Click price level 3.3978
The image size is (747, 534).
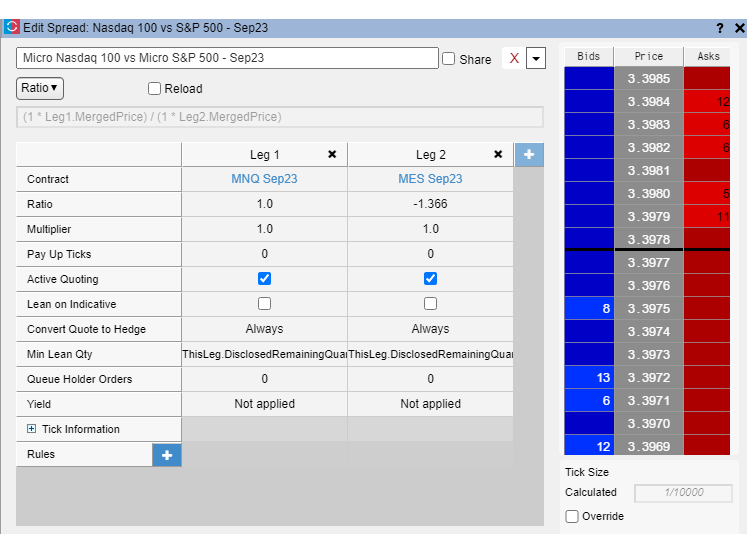coord(648,239)
